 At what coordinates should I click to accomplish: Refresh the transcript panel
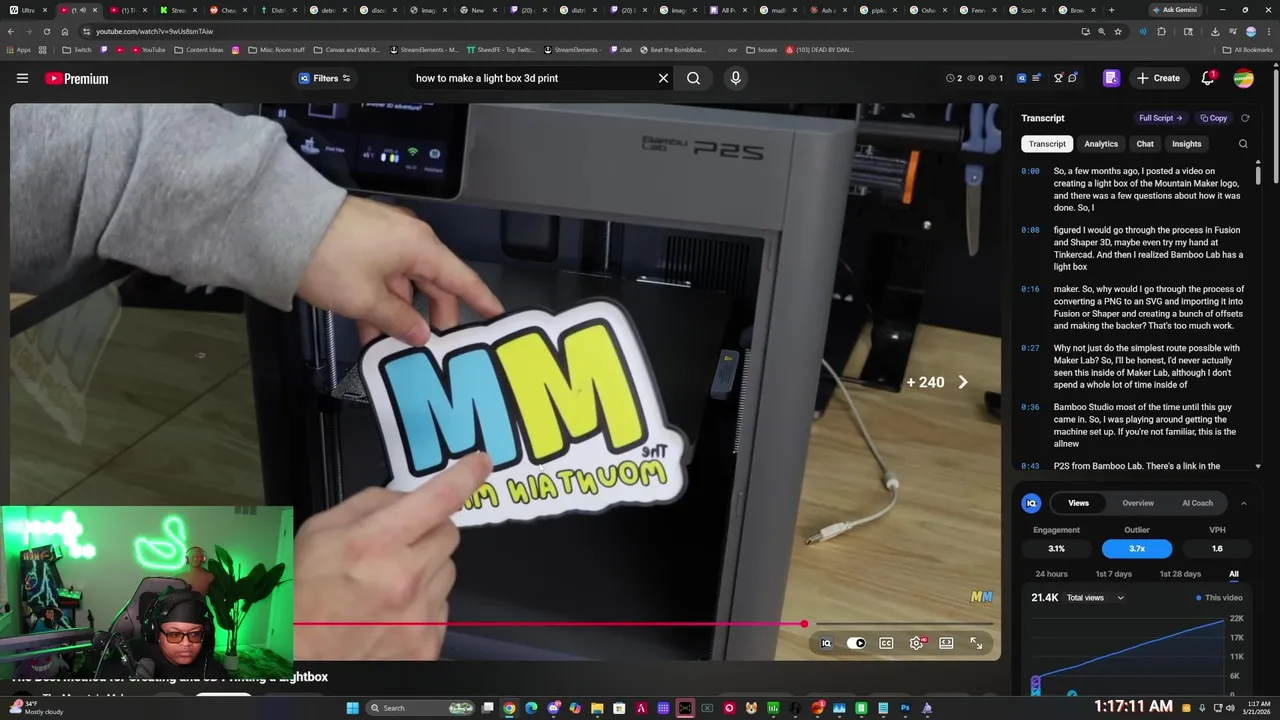pos(1245,118)
